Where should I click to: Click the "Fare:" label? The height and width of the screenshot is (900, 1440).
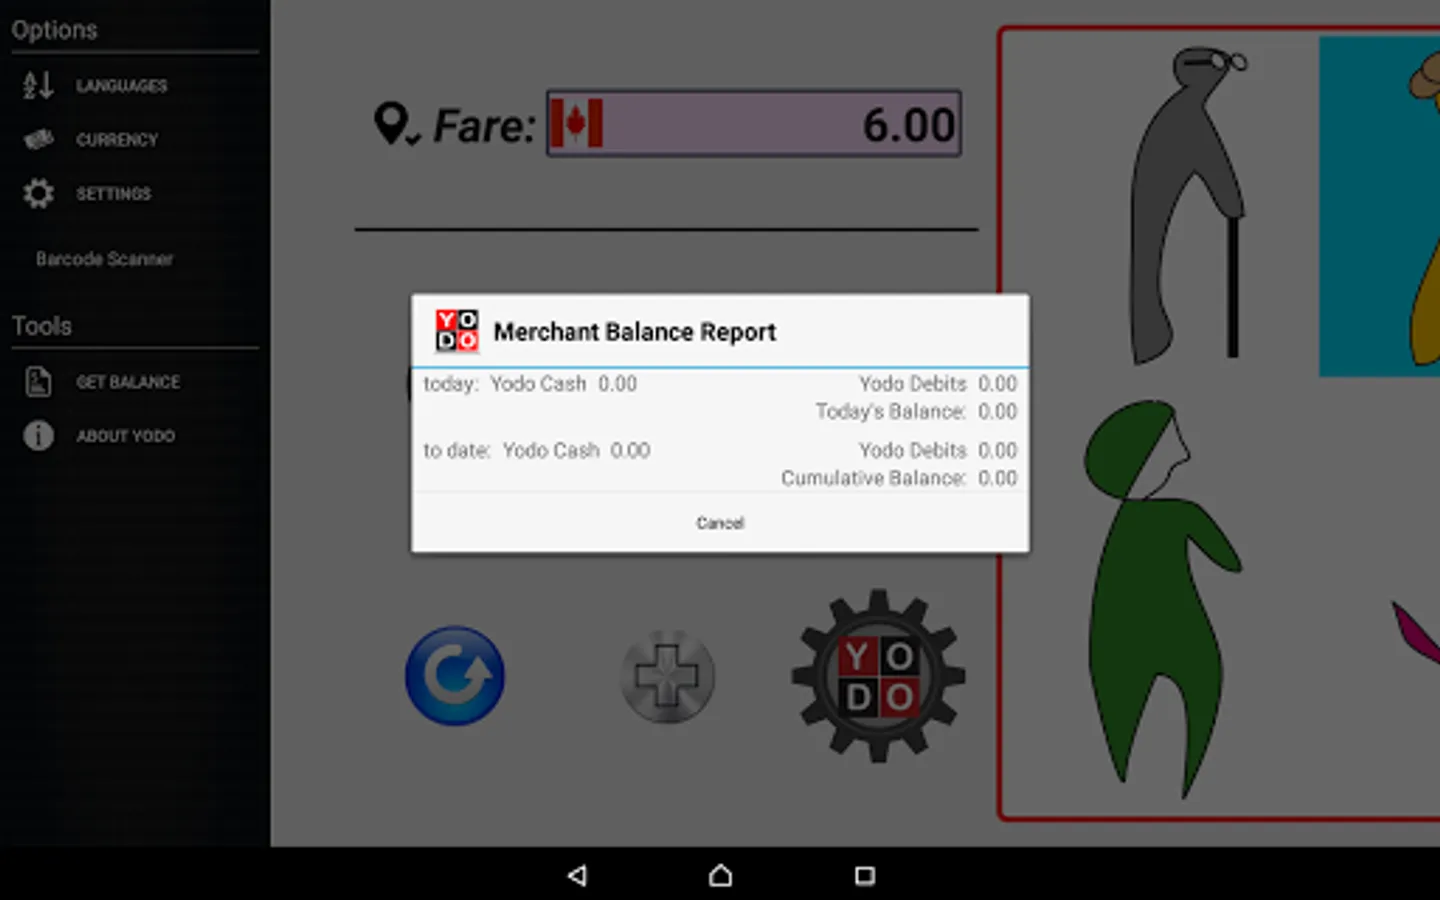485,126
